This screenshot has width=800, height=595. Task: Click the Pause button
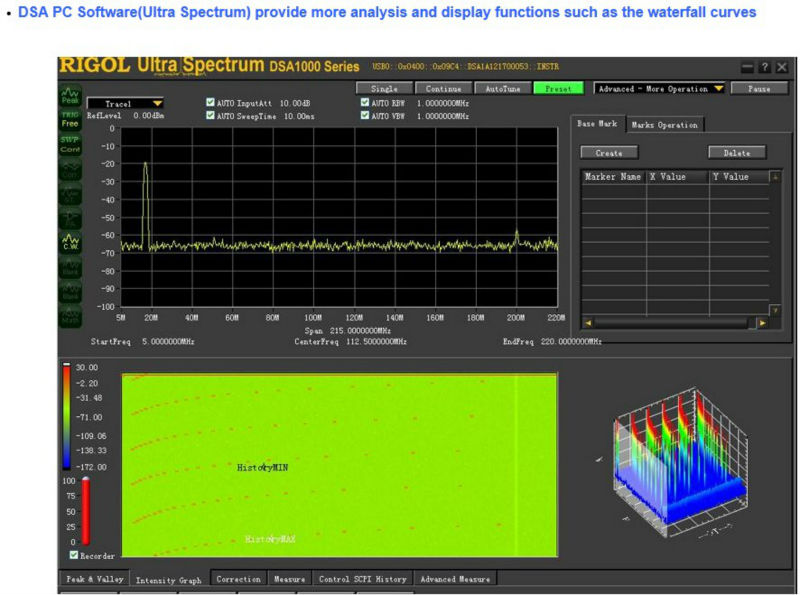[x=759, y=89]
